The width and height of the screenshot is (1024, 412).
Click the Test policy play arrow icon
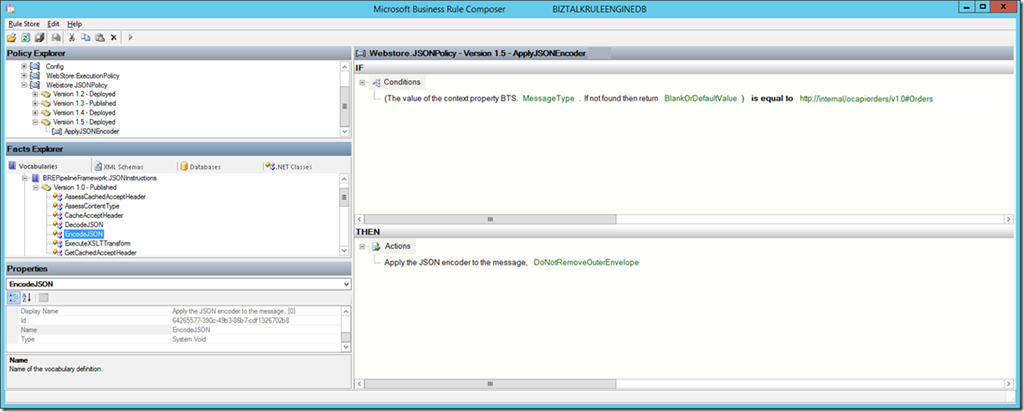click(131, 37)
